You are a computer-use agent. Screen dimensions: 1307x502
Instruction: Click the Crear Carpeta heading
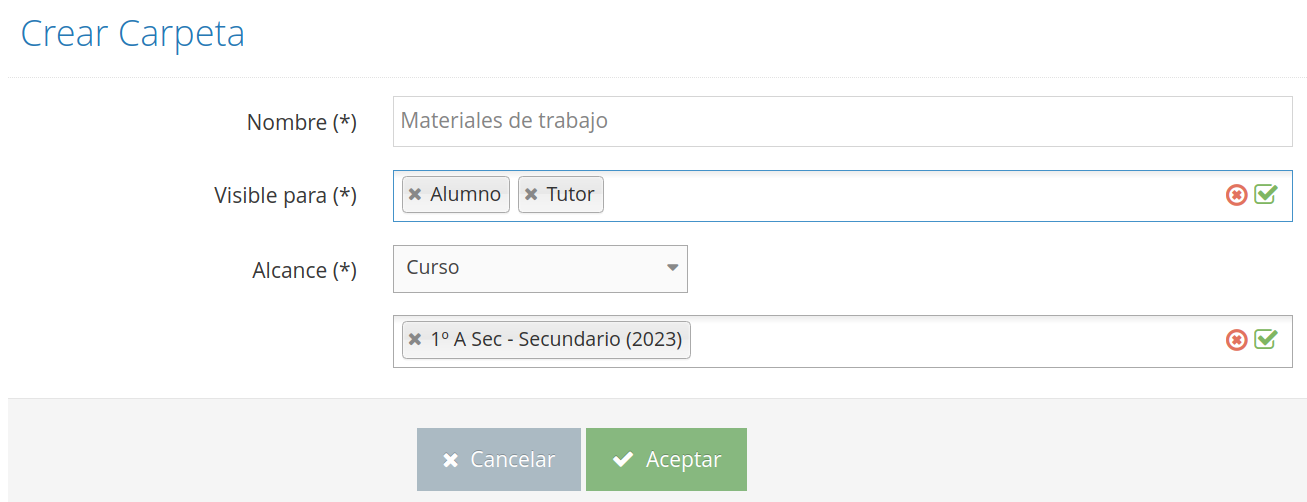click(133, 33)
